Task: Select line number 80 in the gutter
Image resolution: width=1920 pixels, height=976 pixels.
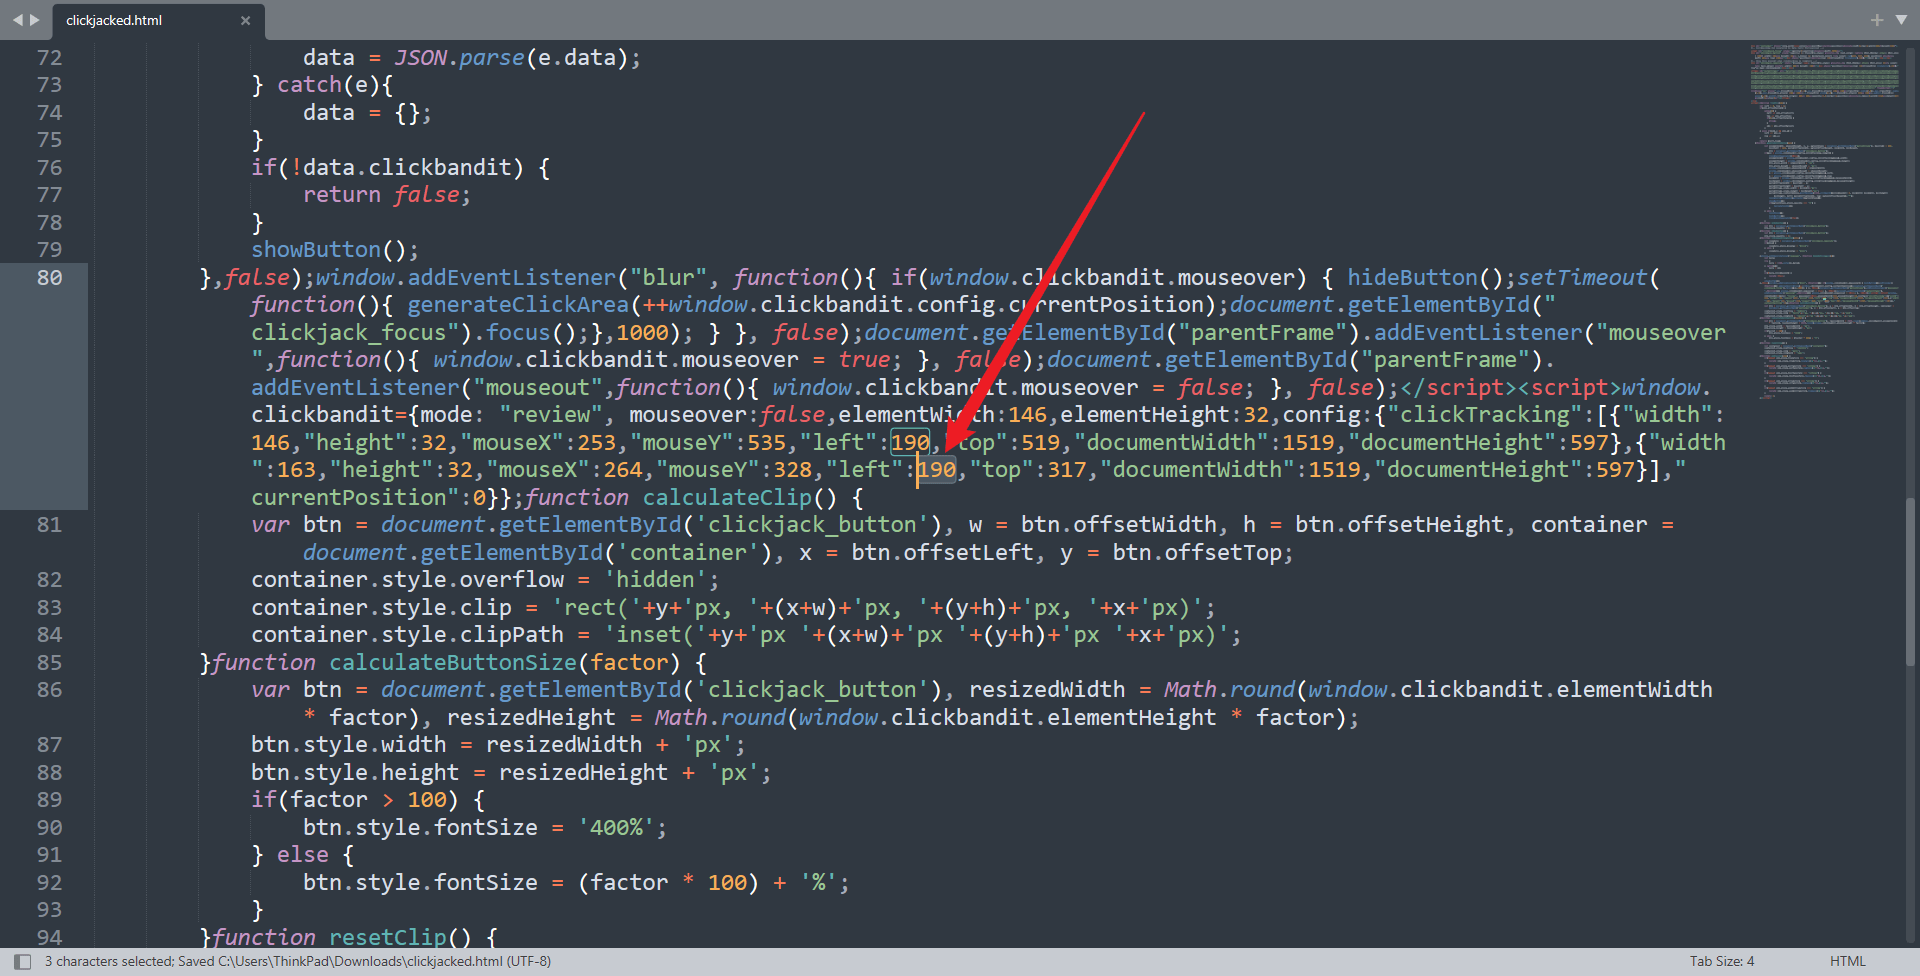Action: click(x=49, y=278)
